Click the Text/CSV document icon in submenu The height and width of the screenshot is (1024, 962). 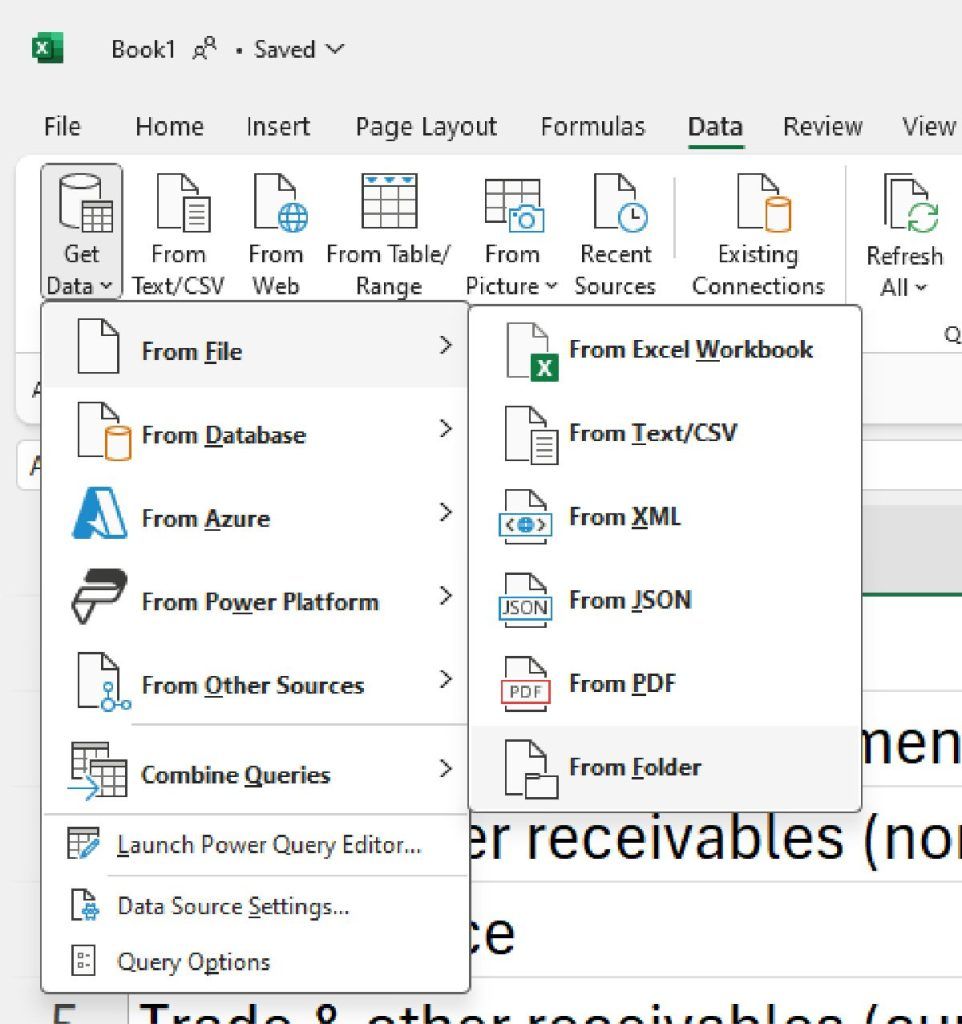(x=532, y=435)
